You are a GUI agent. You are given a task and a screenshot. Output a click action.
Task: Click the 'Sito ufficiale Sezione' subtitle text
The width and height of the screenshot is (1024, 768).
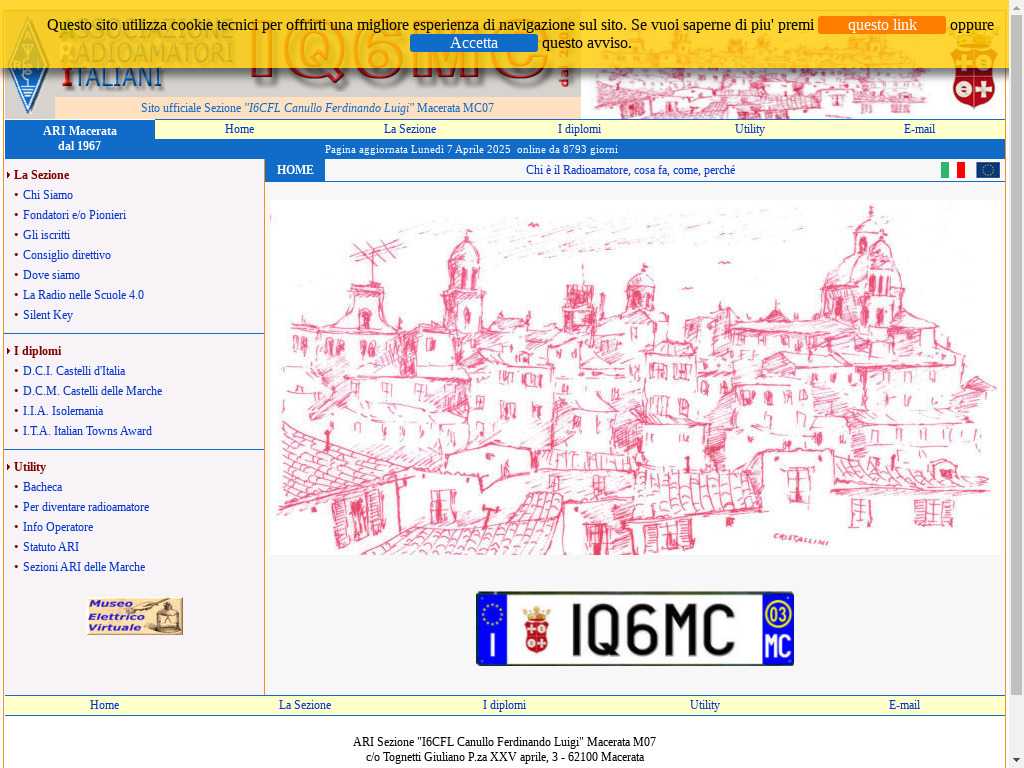pos(317,108)
